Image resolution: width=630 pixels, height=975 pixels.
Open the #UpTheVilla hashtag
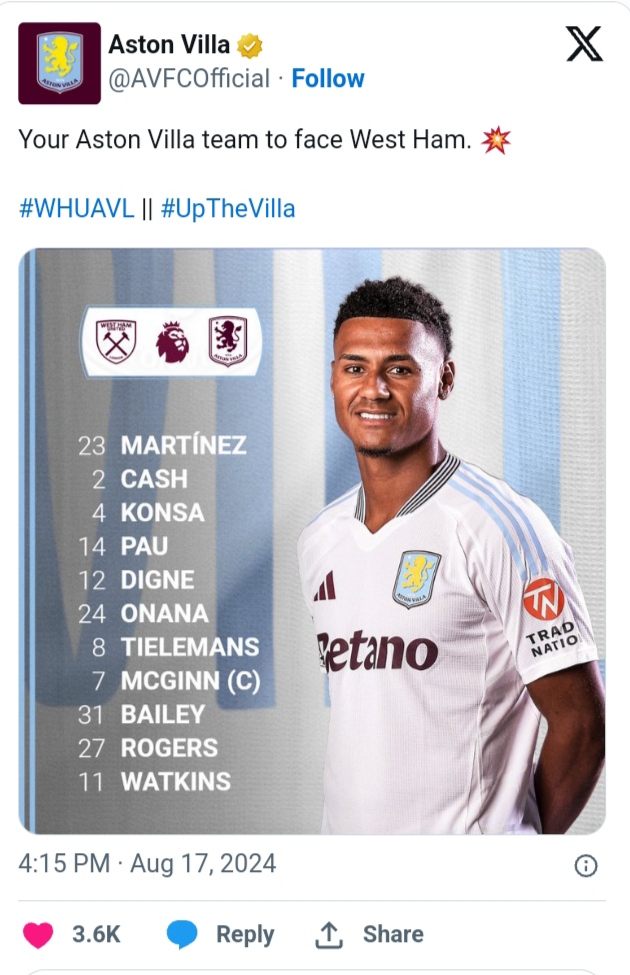pyautogui.click(x=227, y=209)
